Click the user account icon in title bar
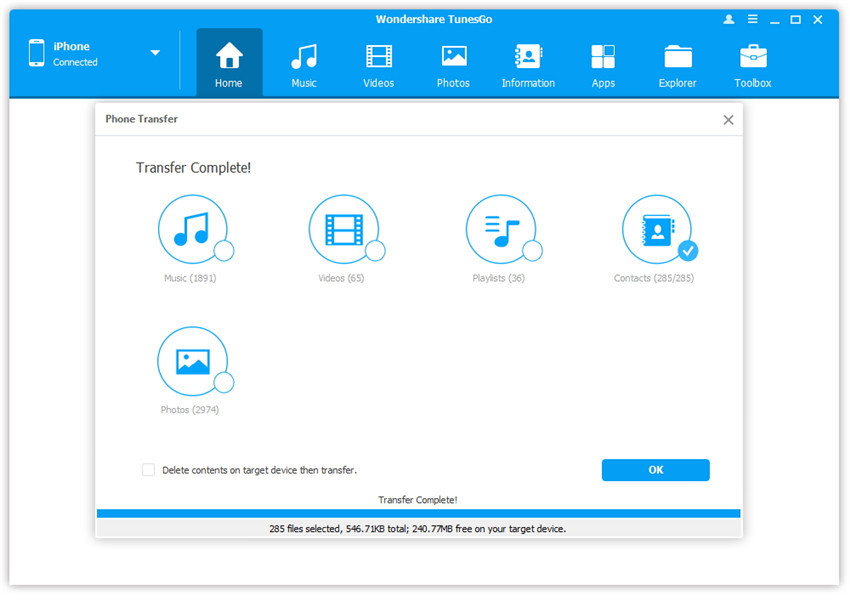 [x=727, y=19]
